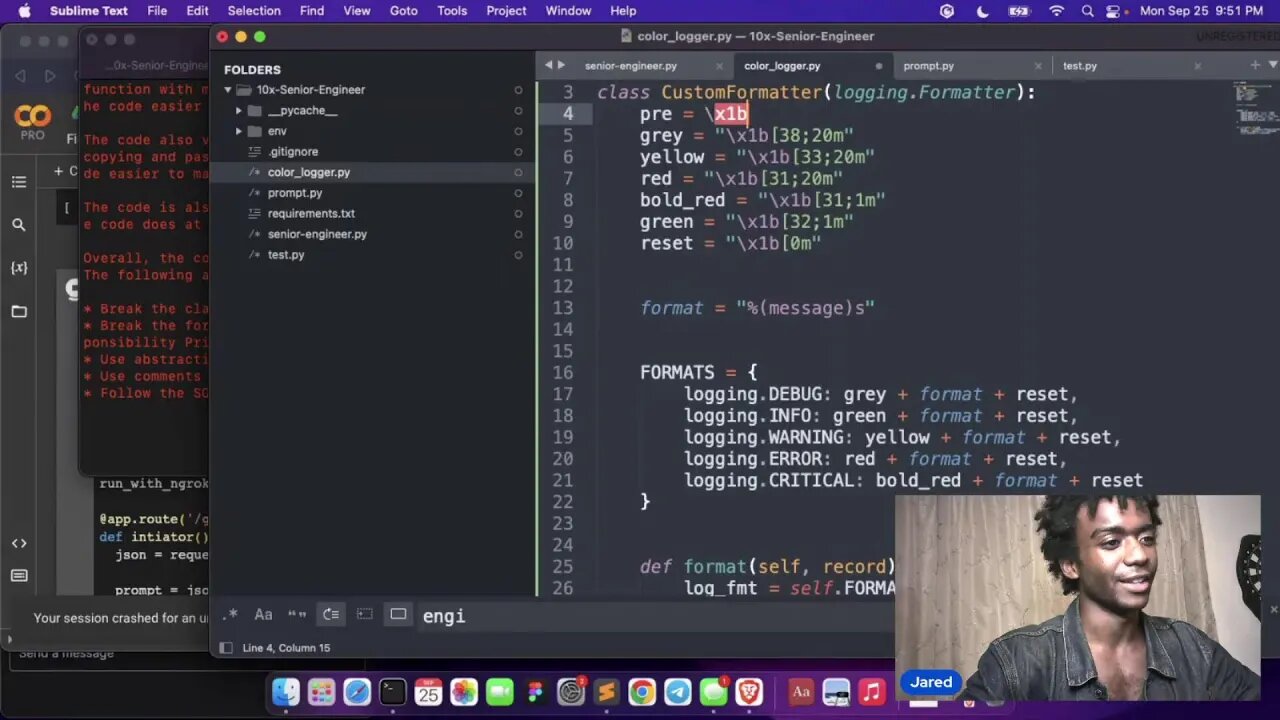Image resolution: width=1280 pixels, height=720 pixels.
Task: Open Figma from the dock
Action: pyautogui.click(x=535, y=692)
